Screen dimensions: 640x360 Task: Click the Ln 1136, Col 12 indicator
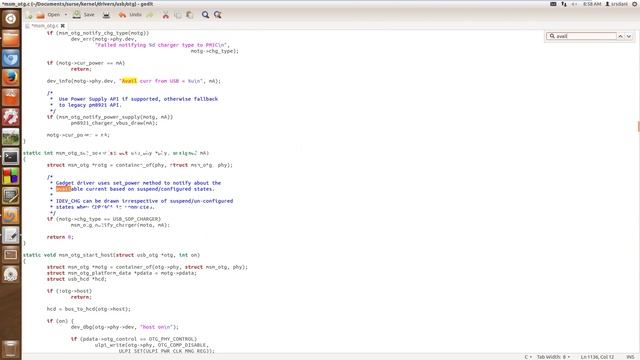click(597, 357)
